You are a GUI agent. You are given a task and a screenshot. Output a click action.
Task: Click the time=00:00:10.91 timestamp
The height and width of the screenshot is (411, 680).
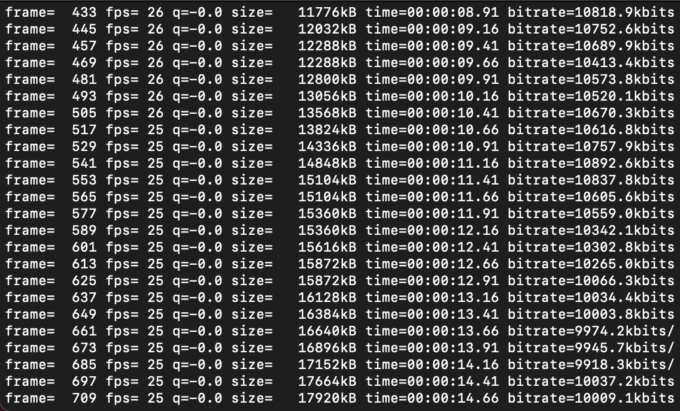(x=432, y=147)
